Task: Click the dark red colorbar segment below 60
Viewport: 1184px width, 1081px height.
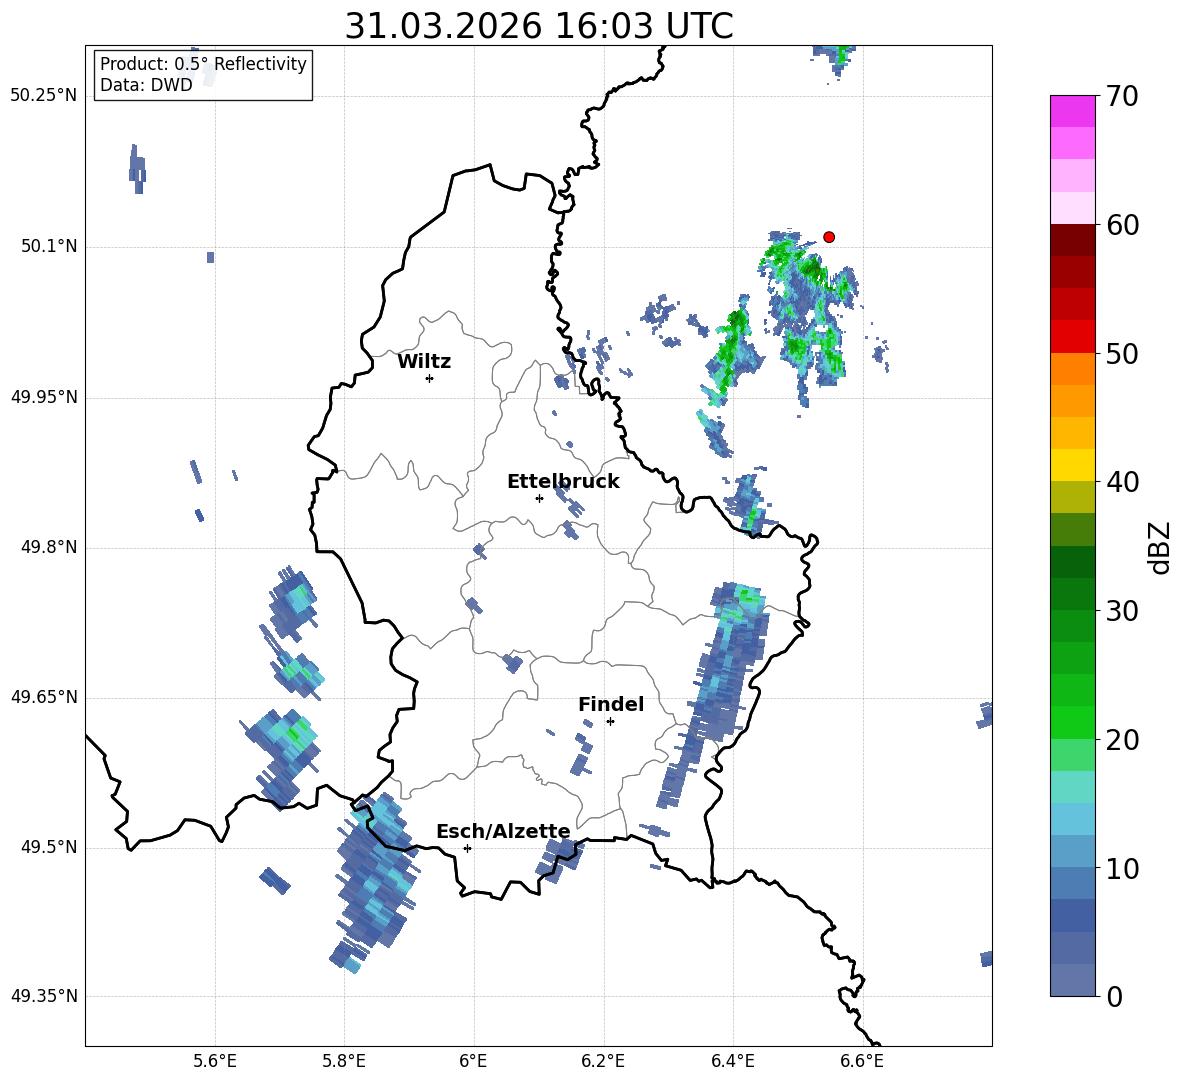Action: click(1072, 240)
